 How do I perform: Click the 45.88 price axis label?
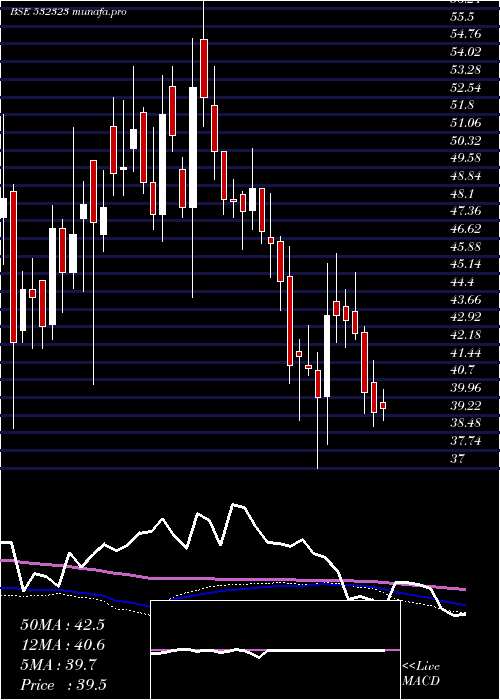pyautogui.click(x=466, y=247)
